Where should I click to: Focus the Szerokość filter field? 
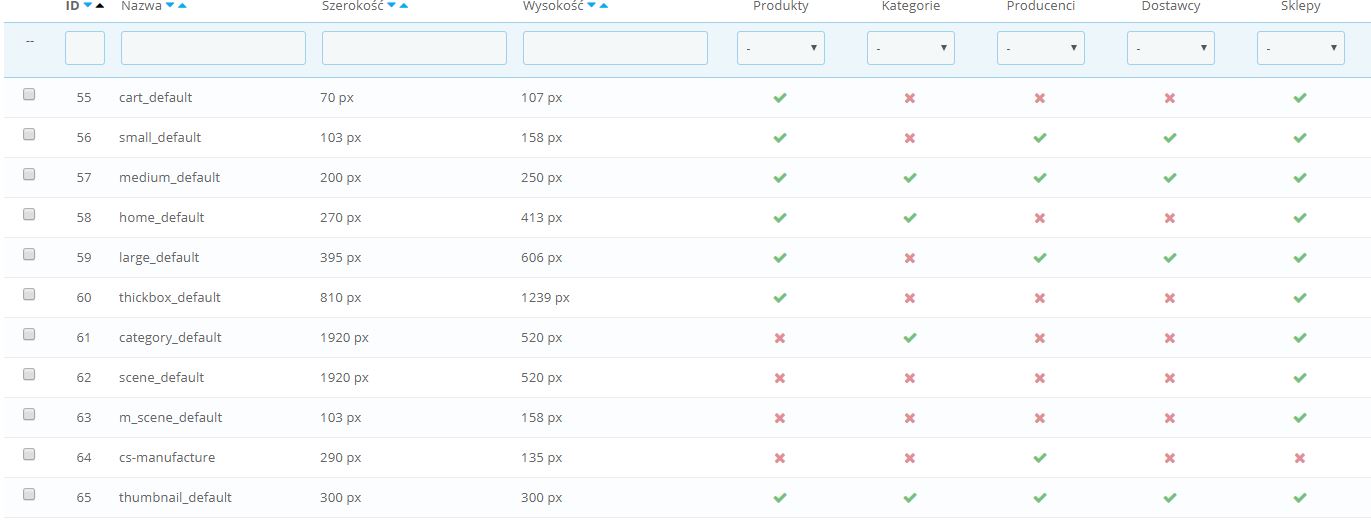[414, 48]
